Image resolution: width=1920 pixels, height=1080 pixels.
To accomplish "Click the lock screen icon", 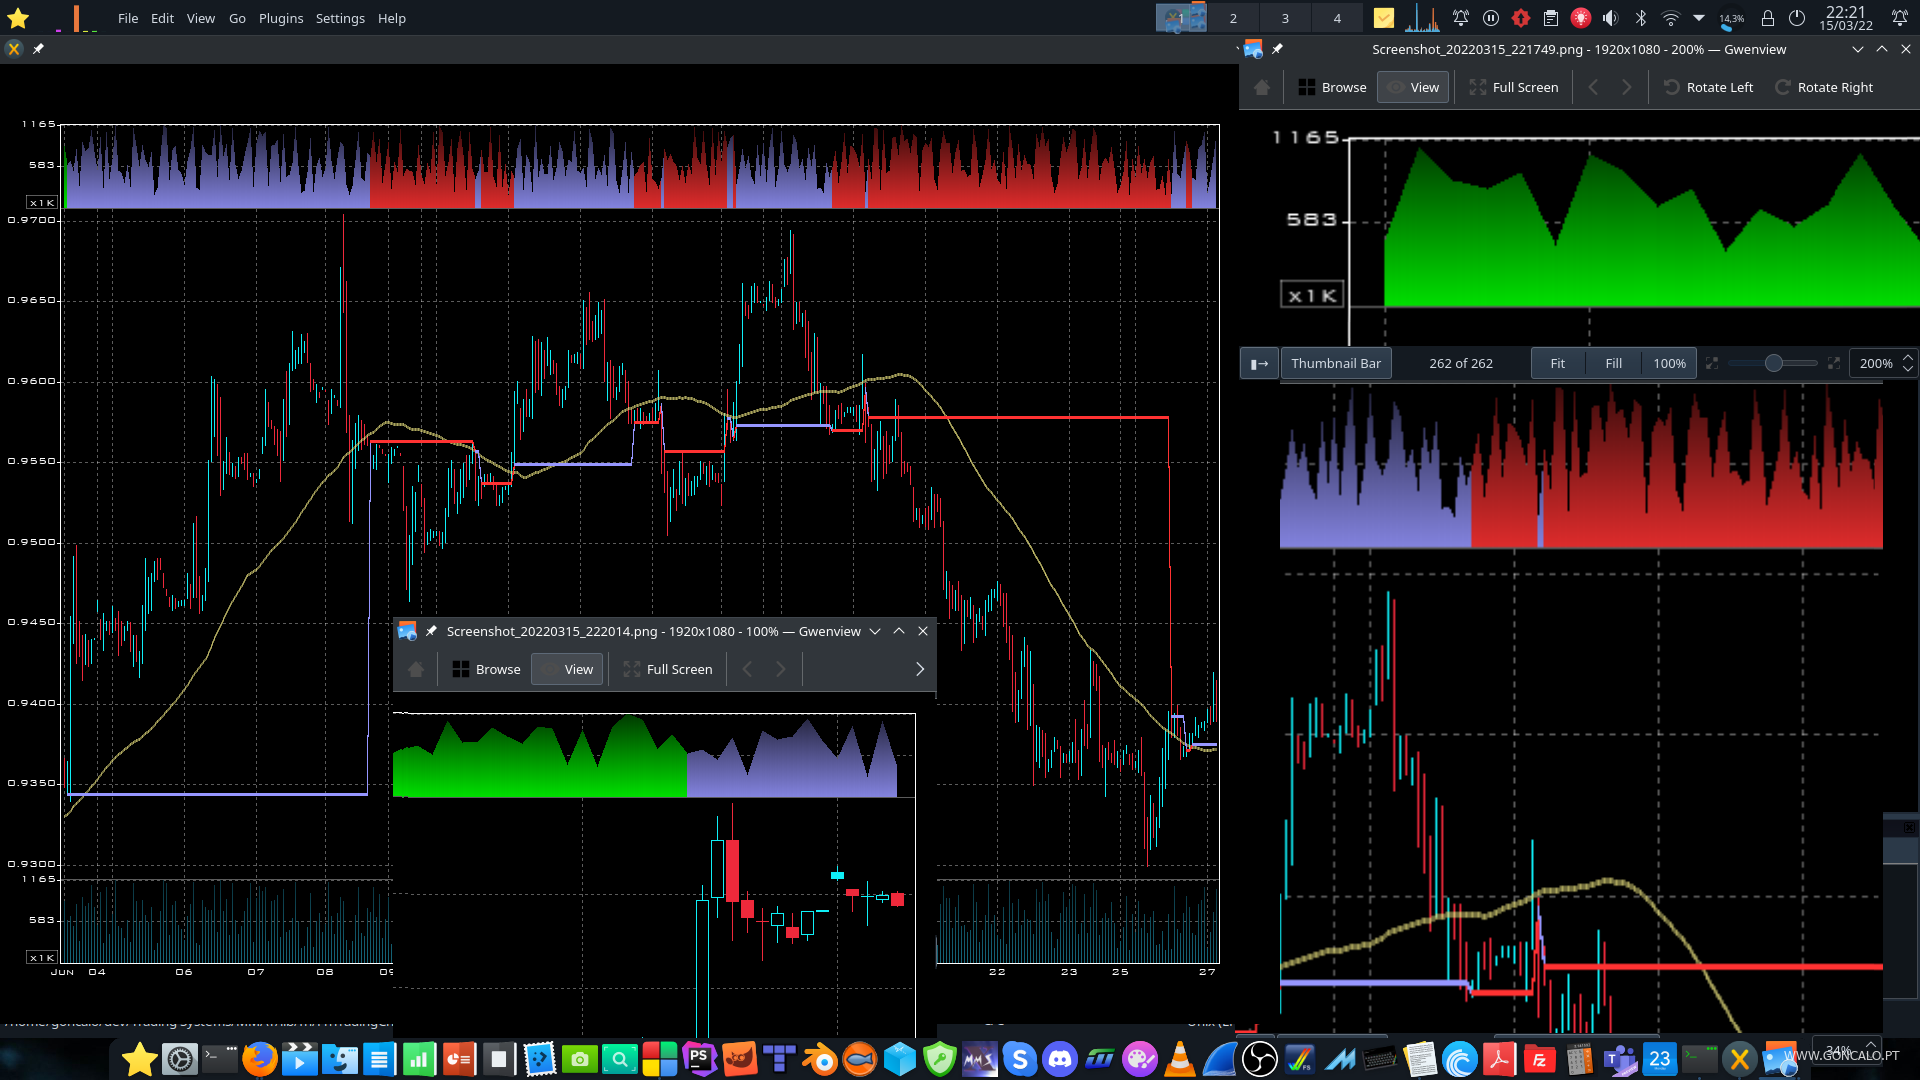I will (1767, 18).
